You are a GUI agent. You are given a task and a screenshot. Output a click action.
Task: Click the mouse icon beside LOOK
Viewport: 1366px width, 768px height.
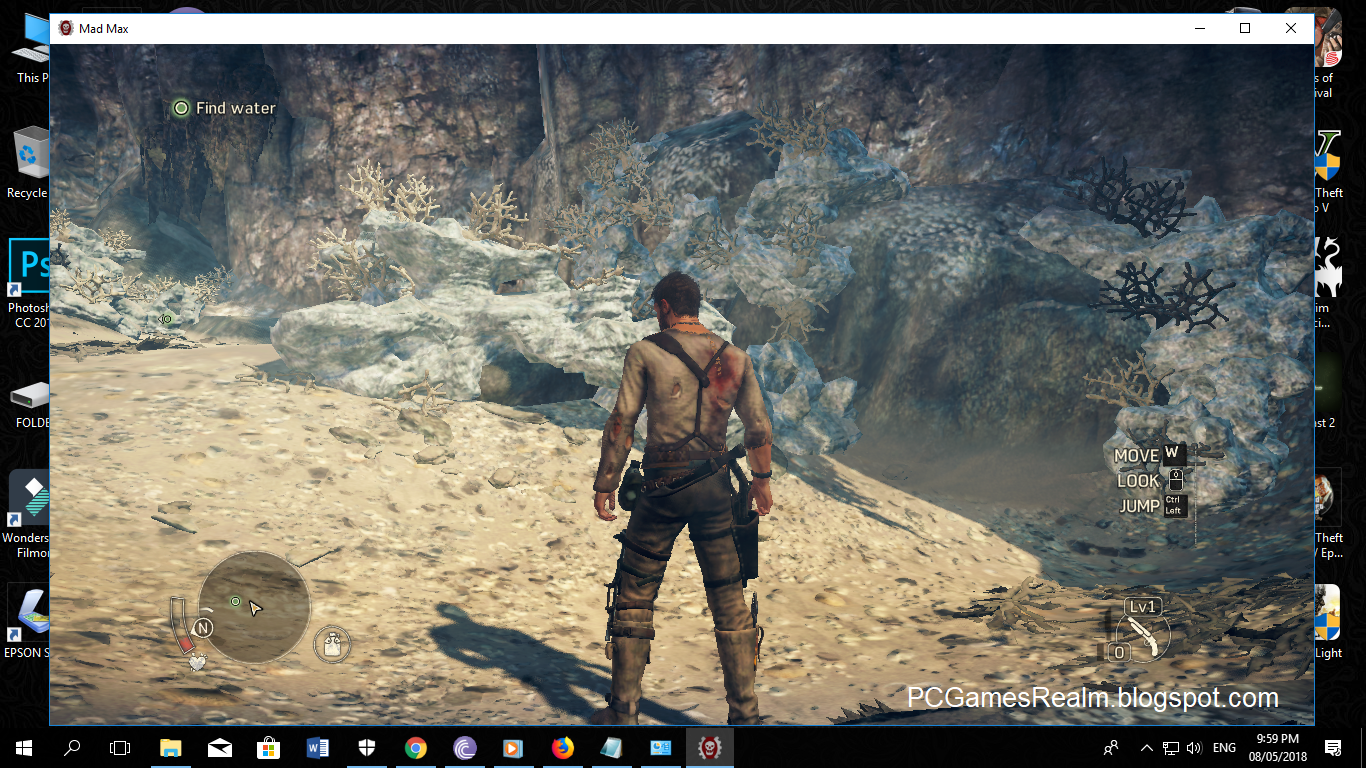pyautogui.click(x=1176, y=480)
